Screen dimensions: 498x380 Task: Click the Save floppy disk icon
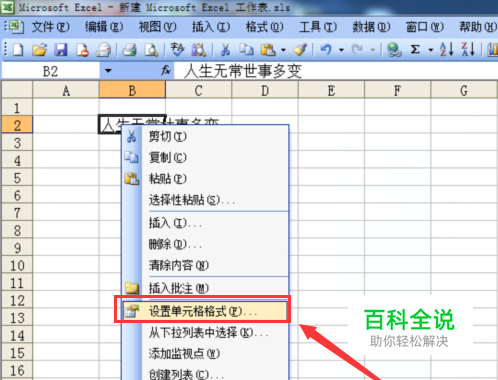tap(61, 50)
